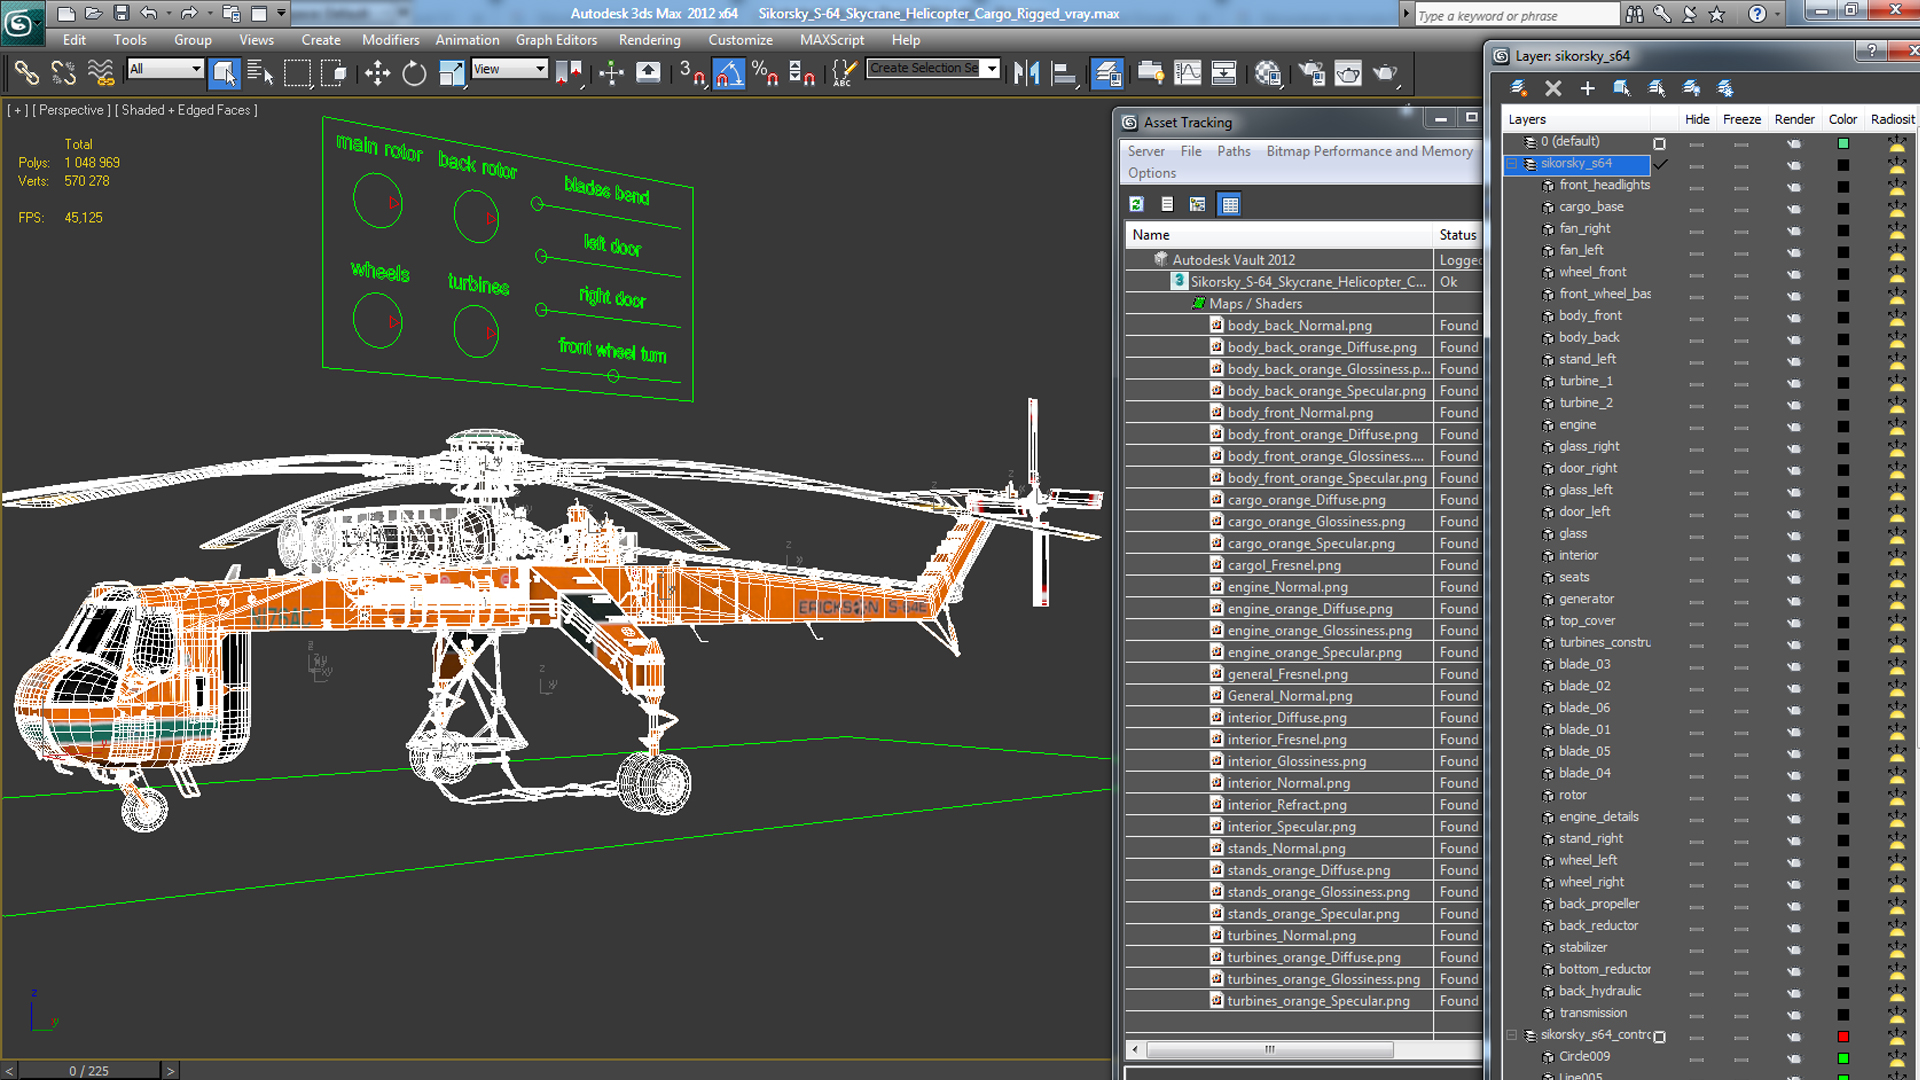
Task: Delete highlighted layer with X icon
Action: (1553, 88)
